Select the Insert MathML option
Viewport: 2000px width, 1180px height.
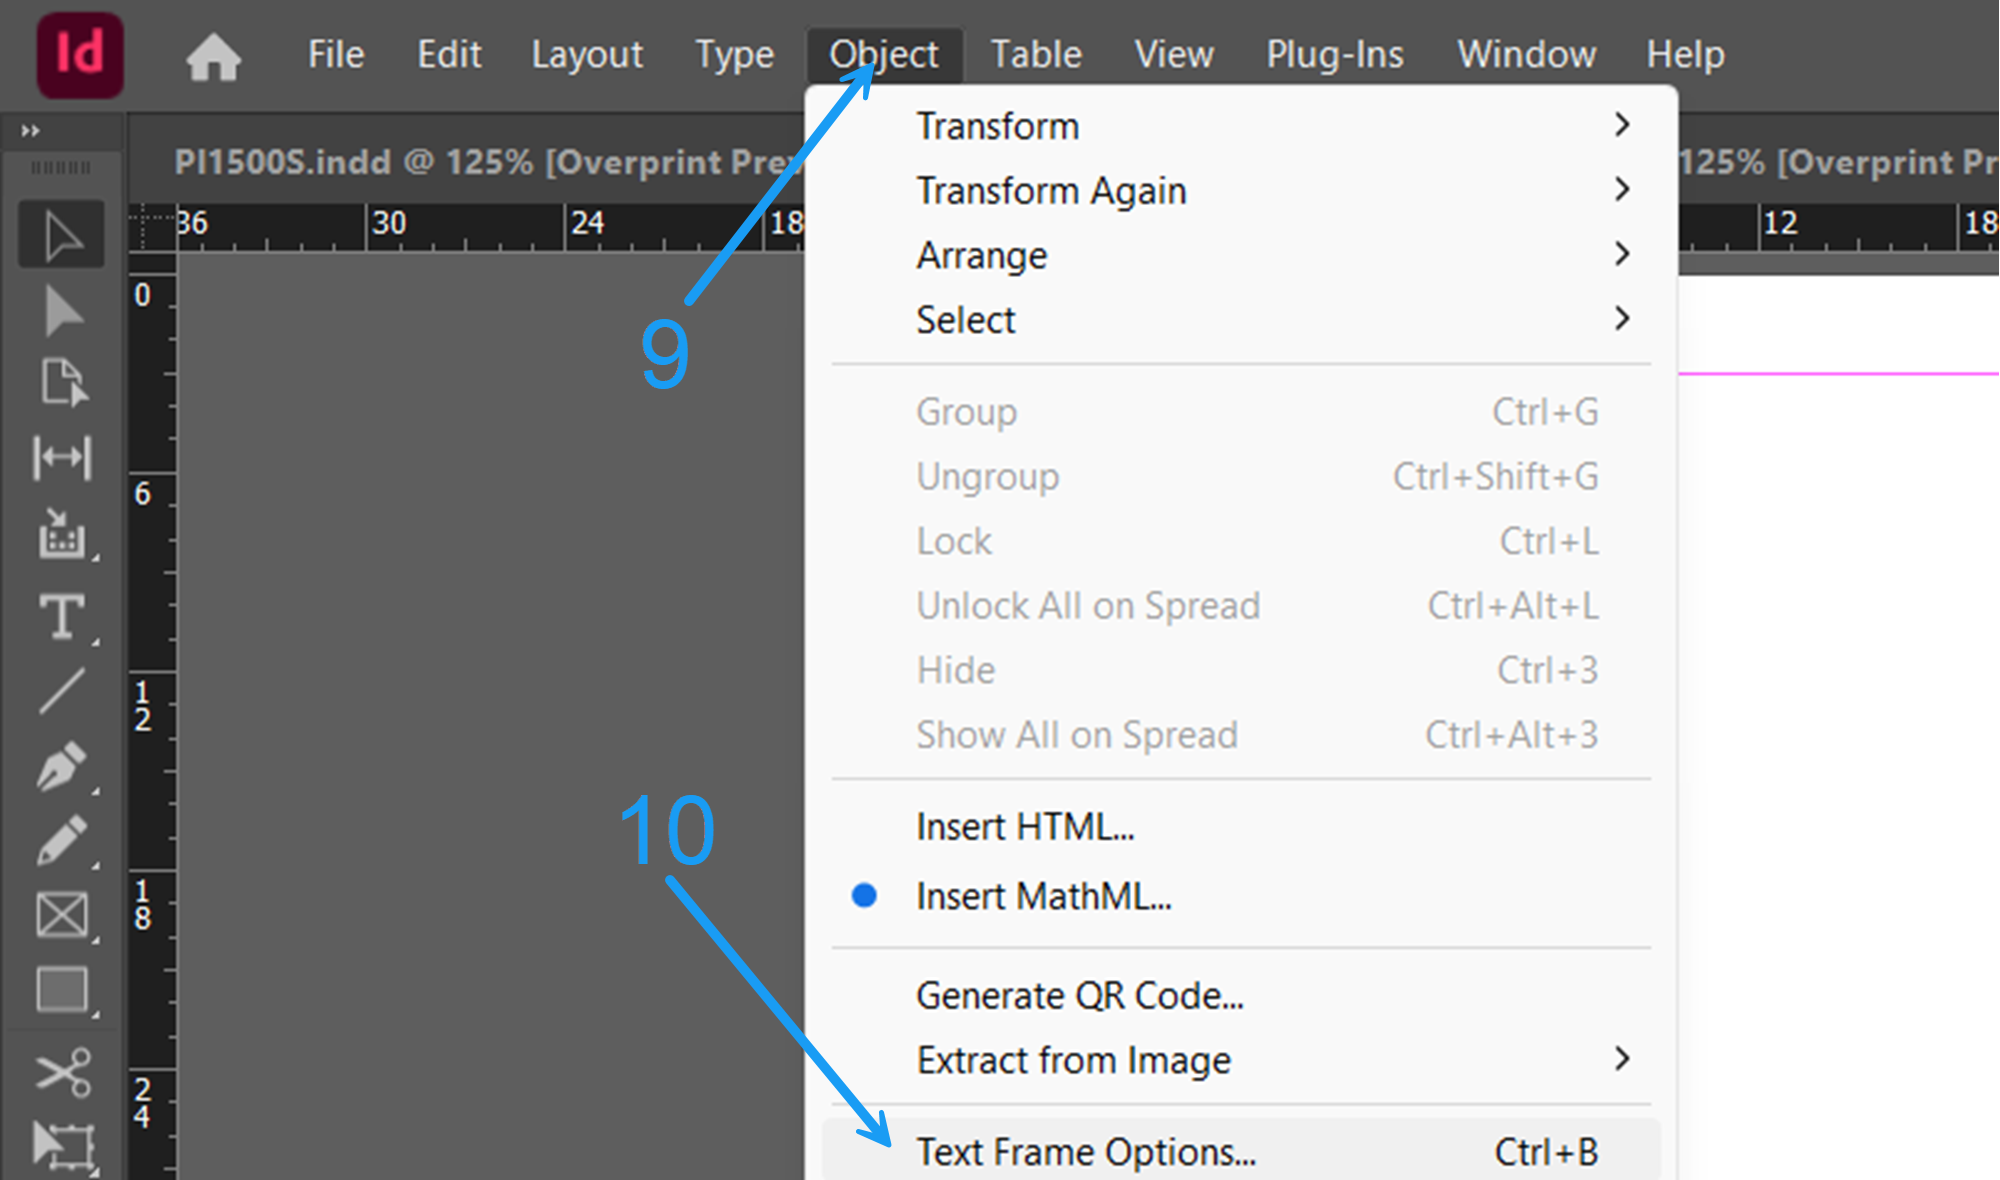pos(1044,896)
